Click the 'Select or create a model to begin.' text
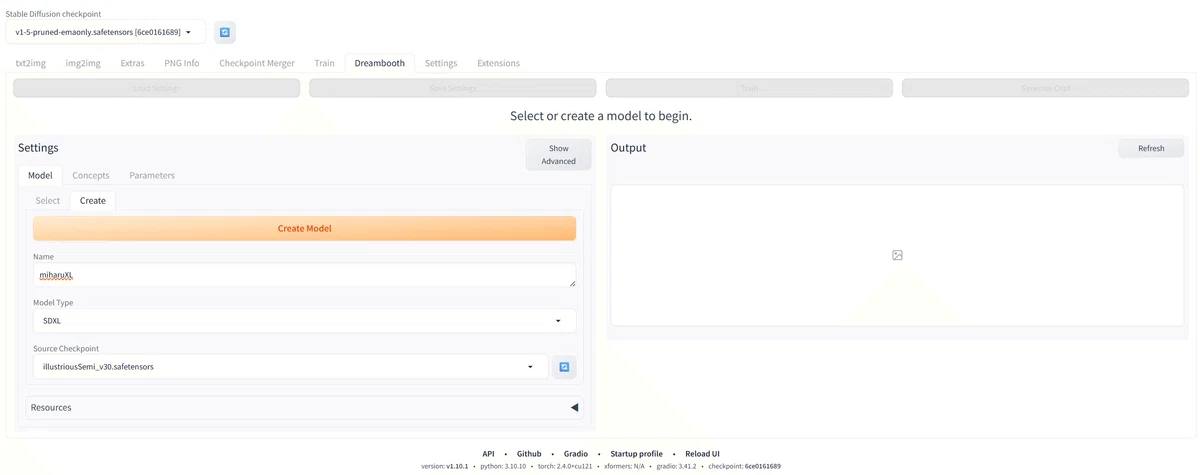Screen dimensions: 1200x475 click(601, 116)
